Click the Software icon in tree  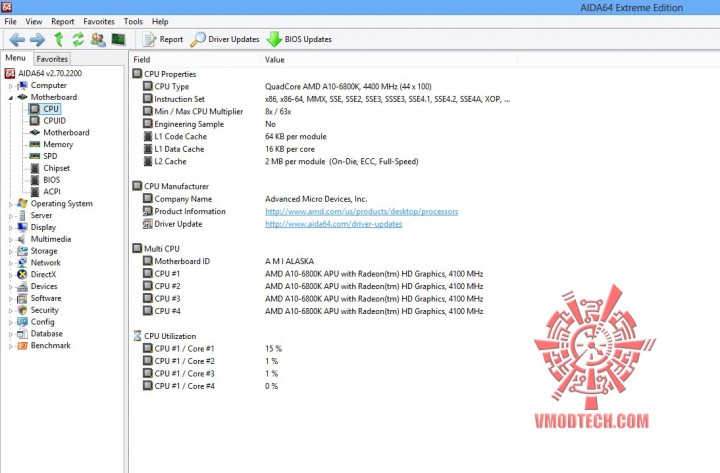pyautogui.click(x=22, y=298)
